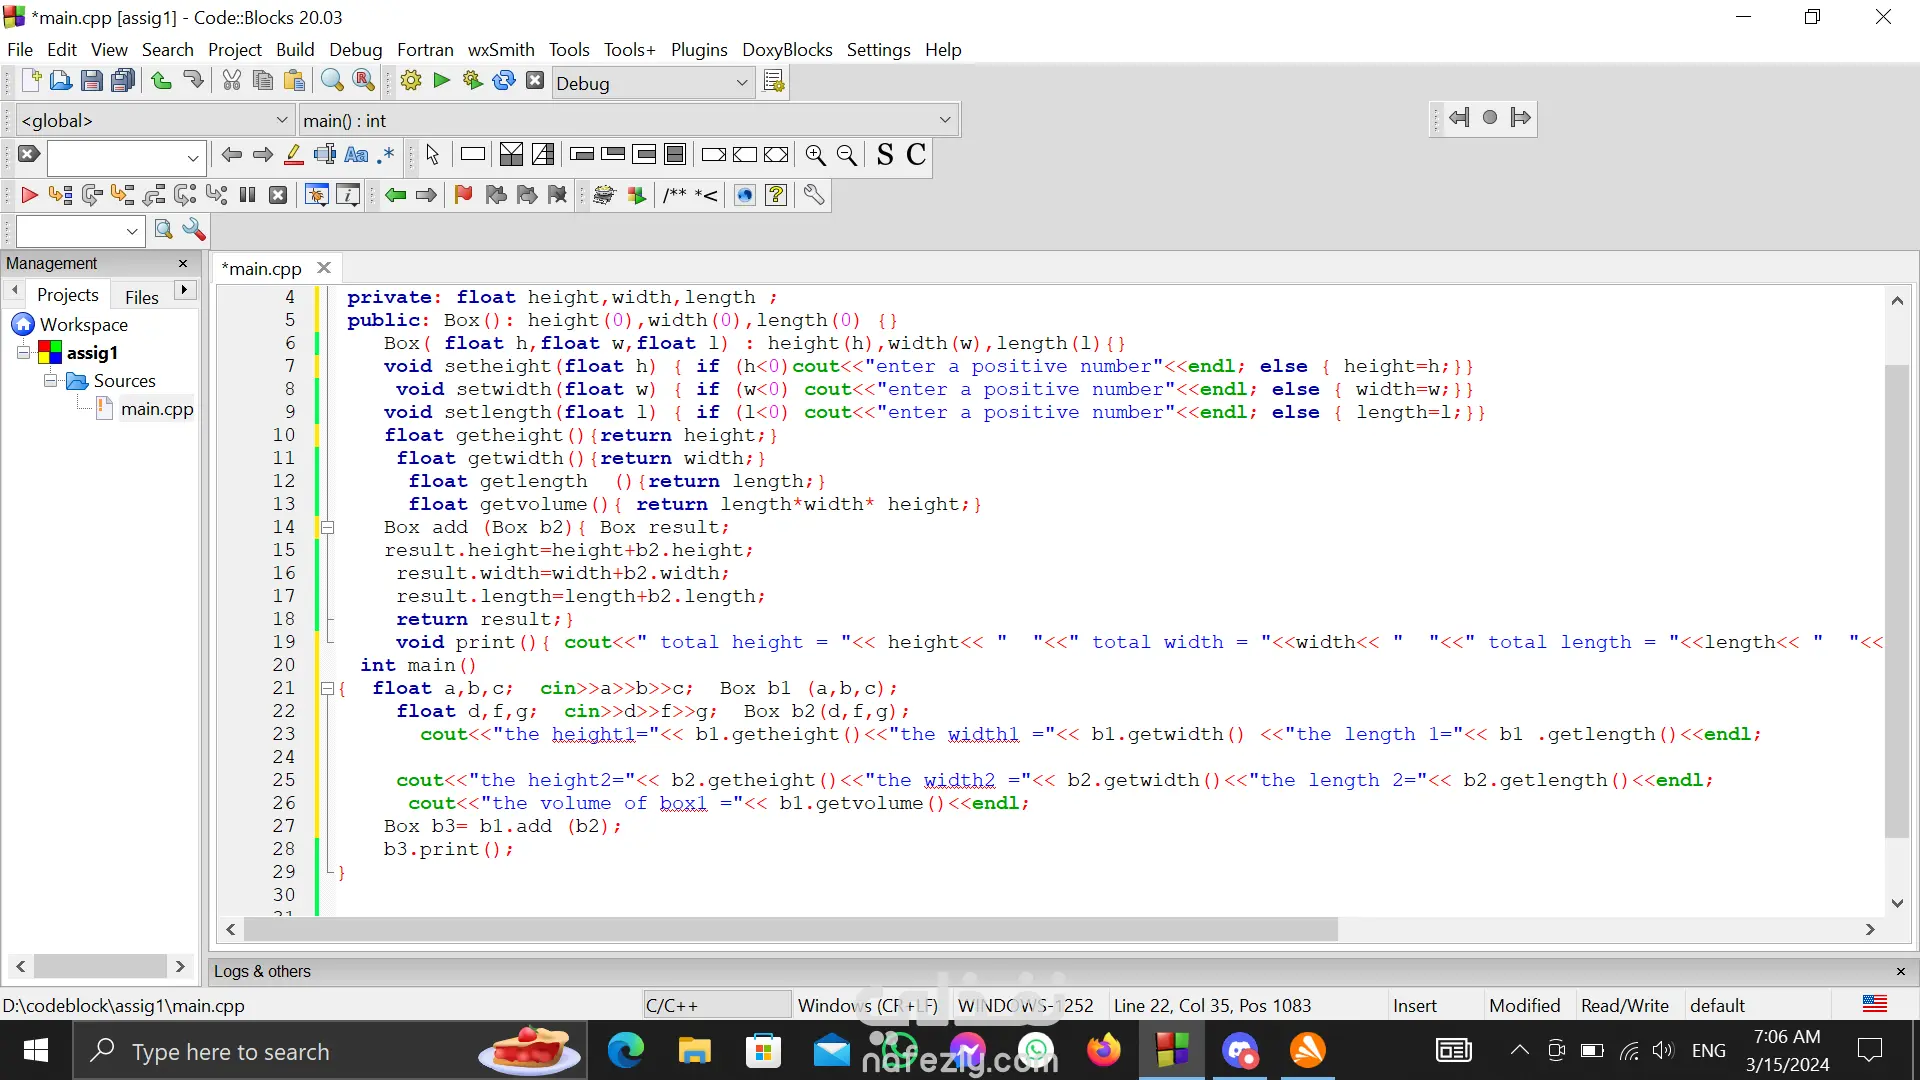
Task: Click the Build and run icon
Action: (472, 82)
